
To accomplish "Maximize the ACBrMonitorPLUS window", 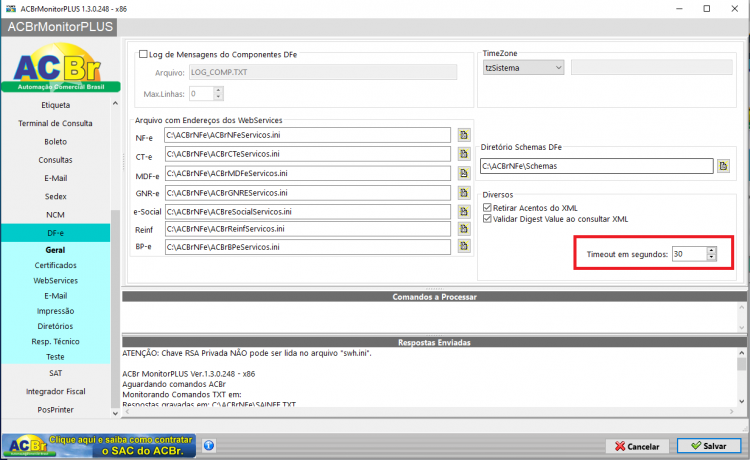I will coord(706,9).
